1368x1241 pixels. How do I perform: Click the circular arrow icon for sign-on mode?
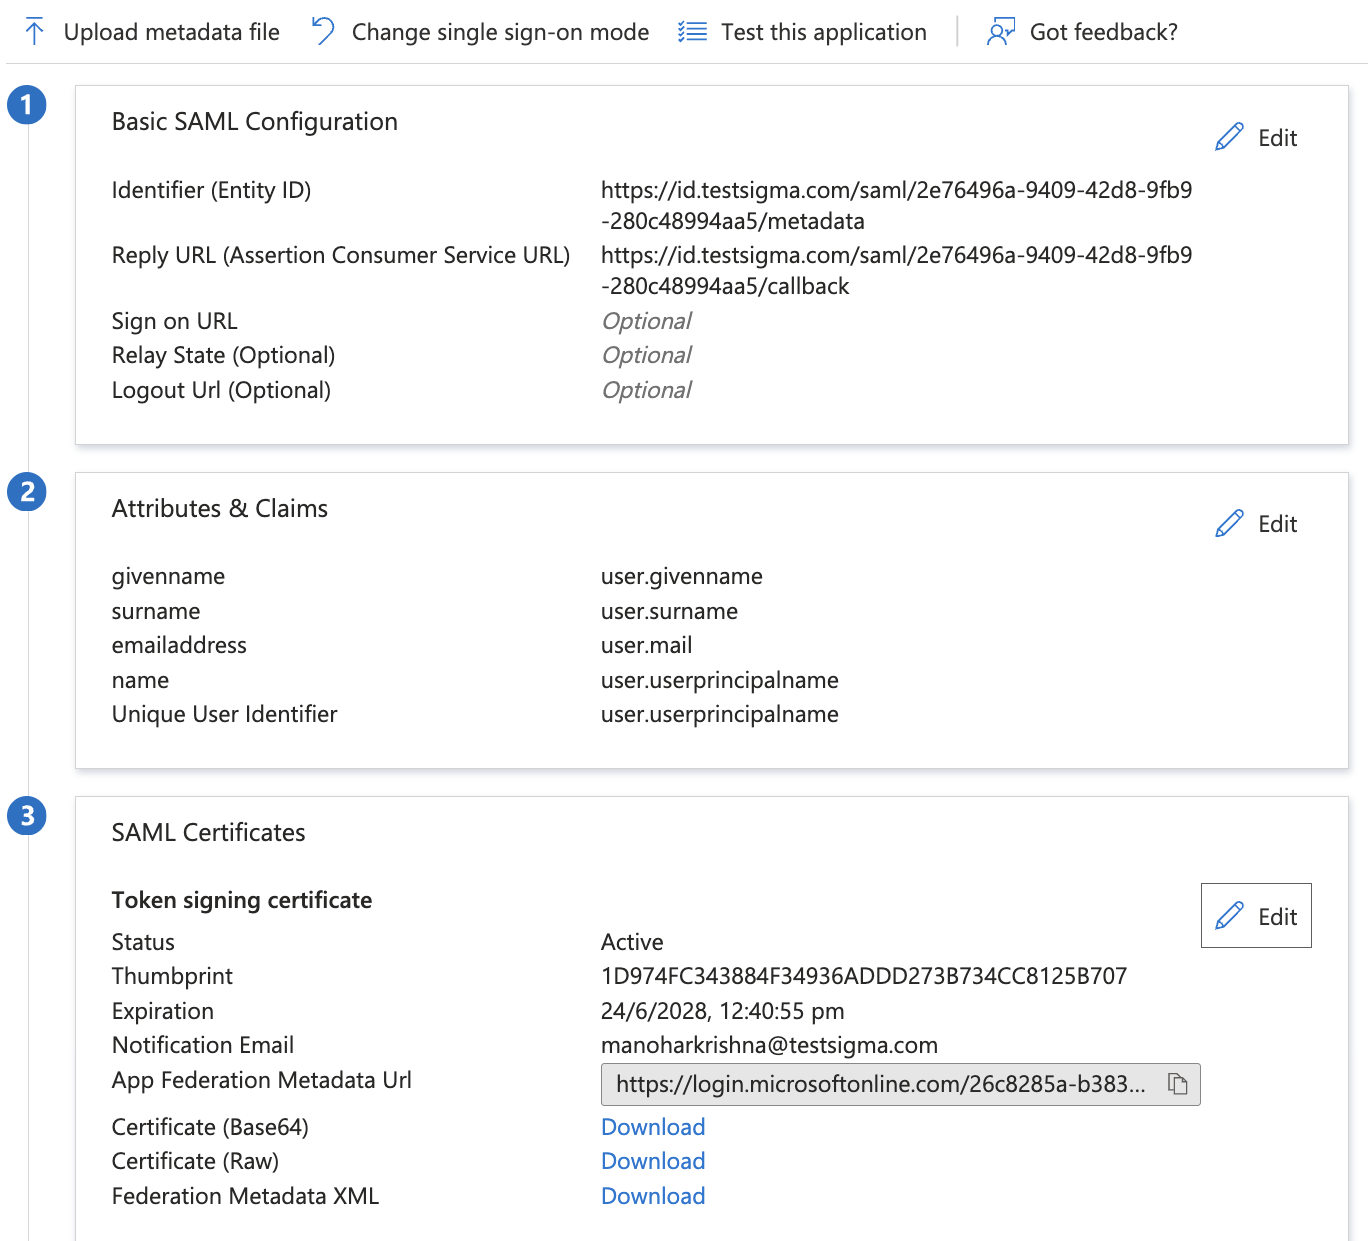321,31
